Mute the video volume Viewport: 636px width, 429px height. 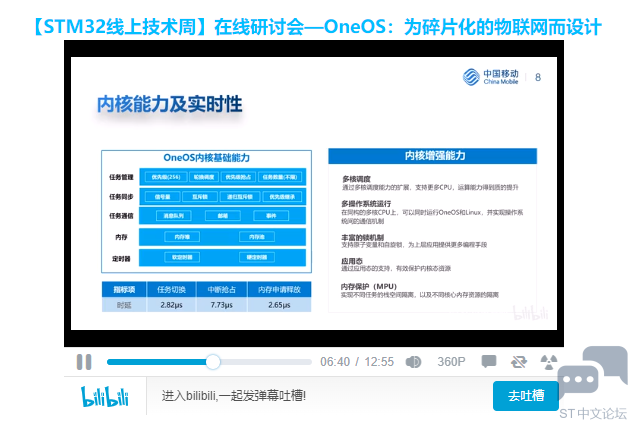click(x=413, y=362)
